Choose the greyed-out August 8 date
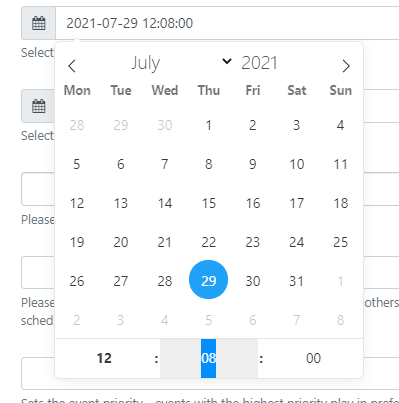The image size is (399, 403). coord(341,320)
